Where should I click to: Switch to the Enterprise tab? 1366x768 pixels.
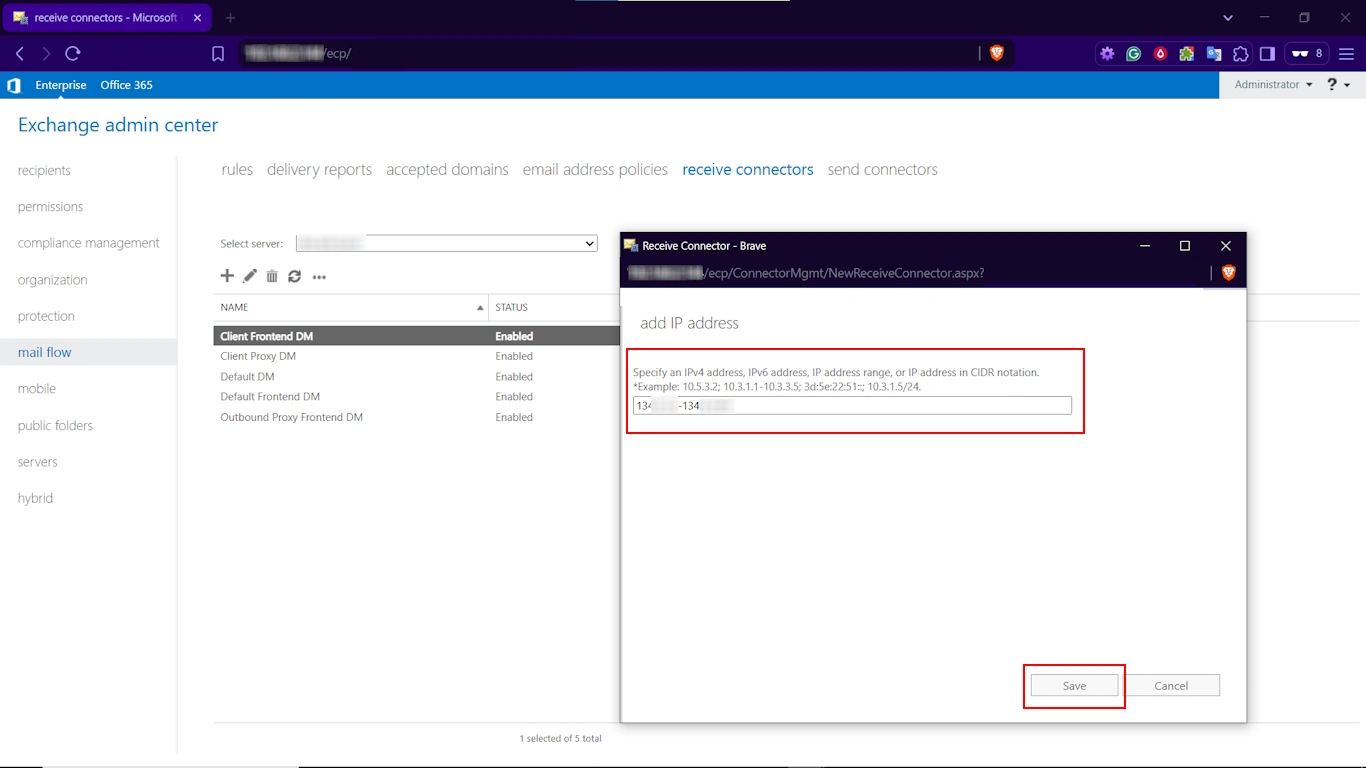point(61,85)
